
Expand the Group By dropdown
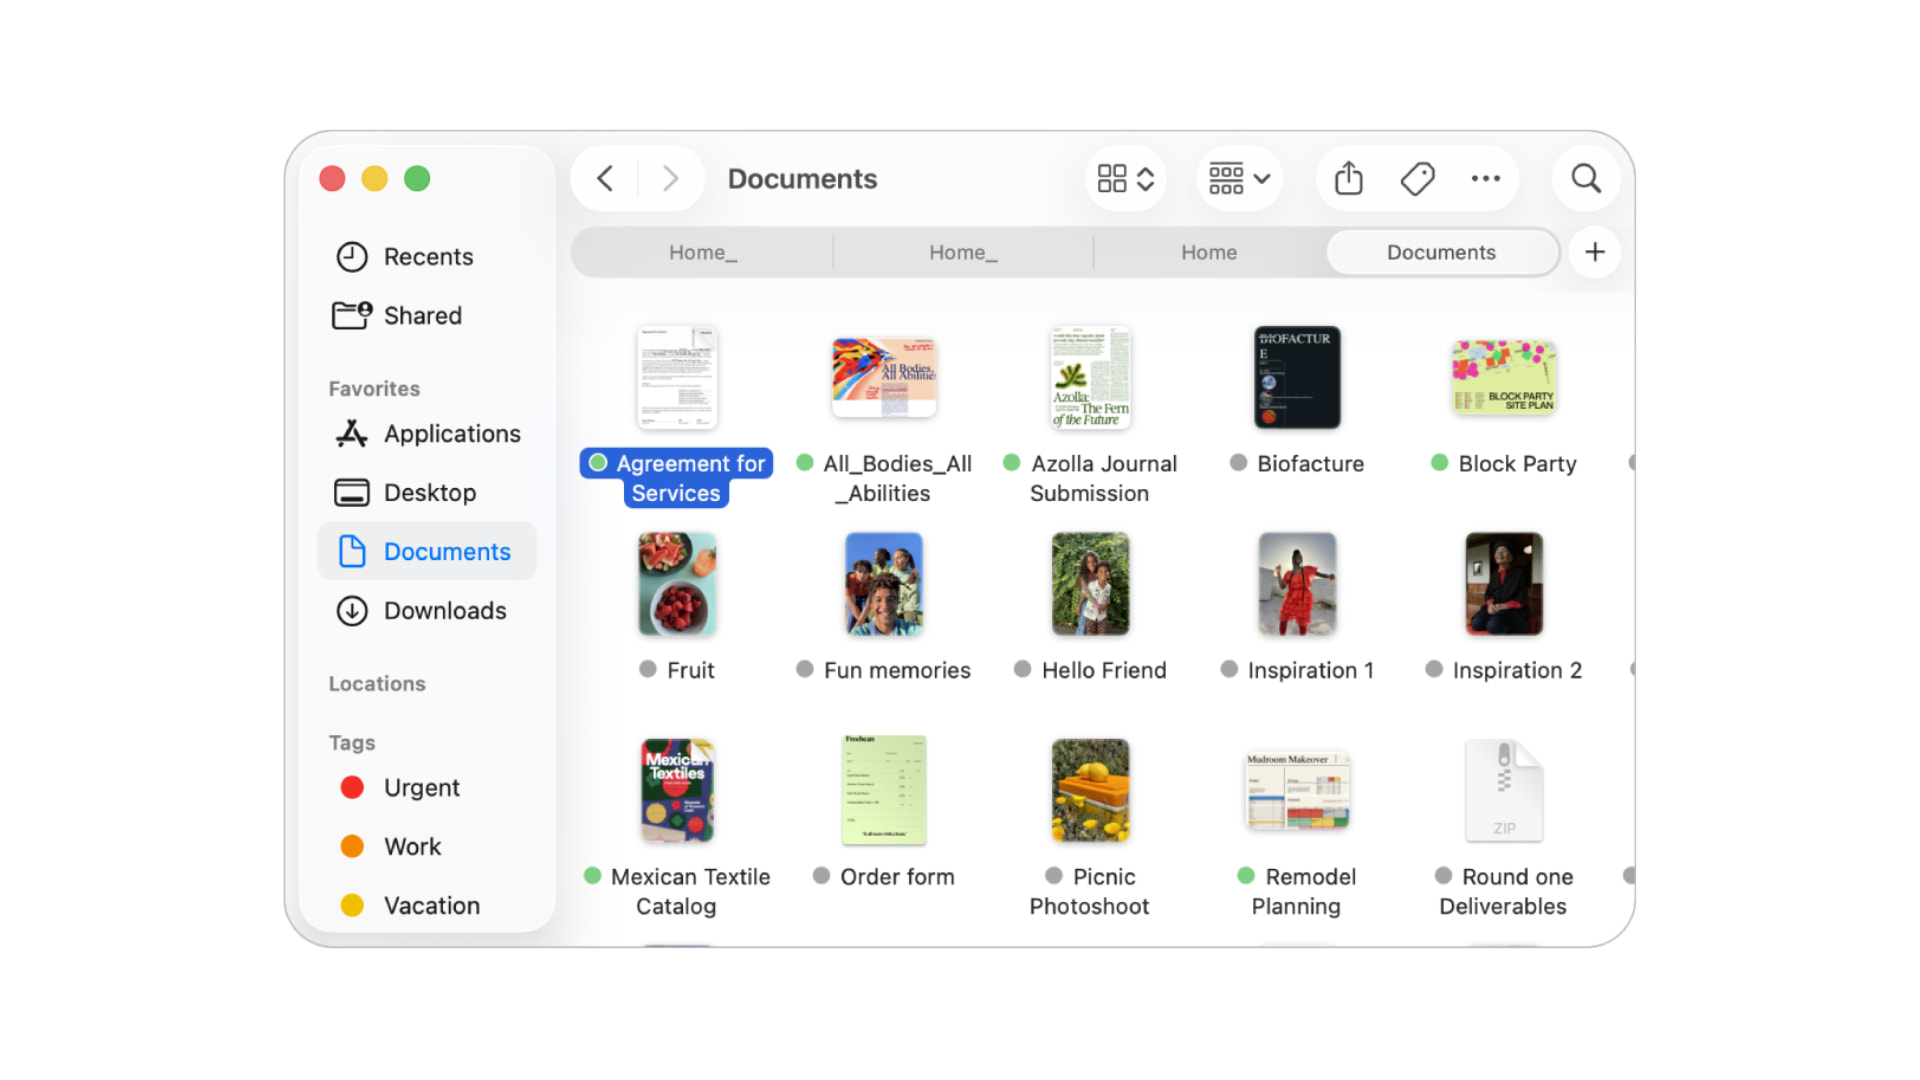pyautogui.click(x=1239, y=179)
